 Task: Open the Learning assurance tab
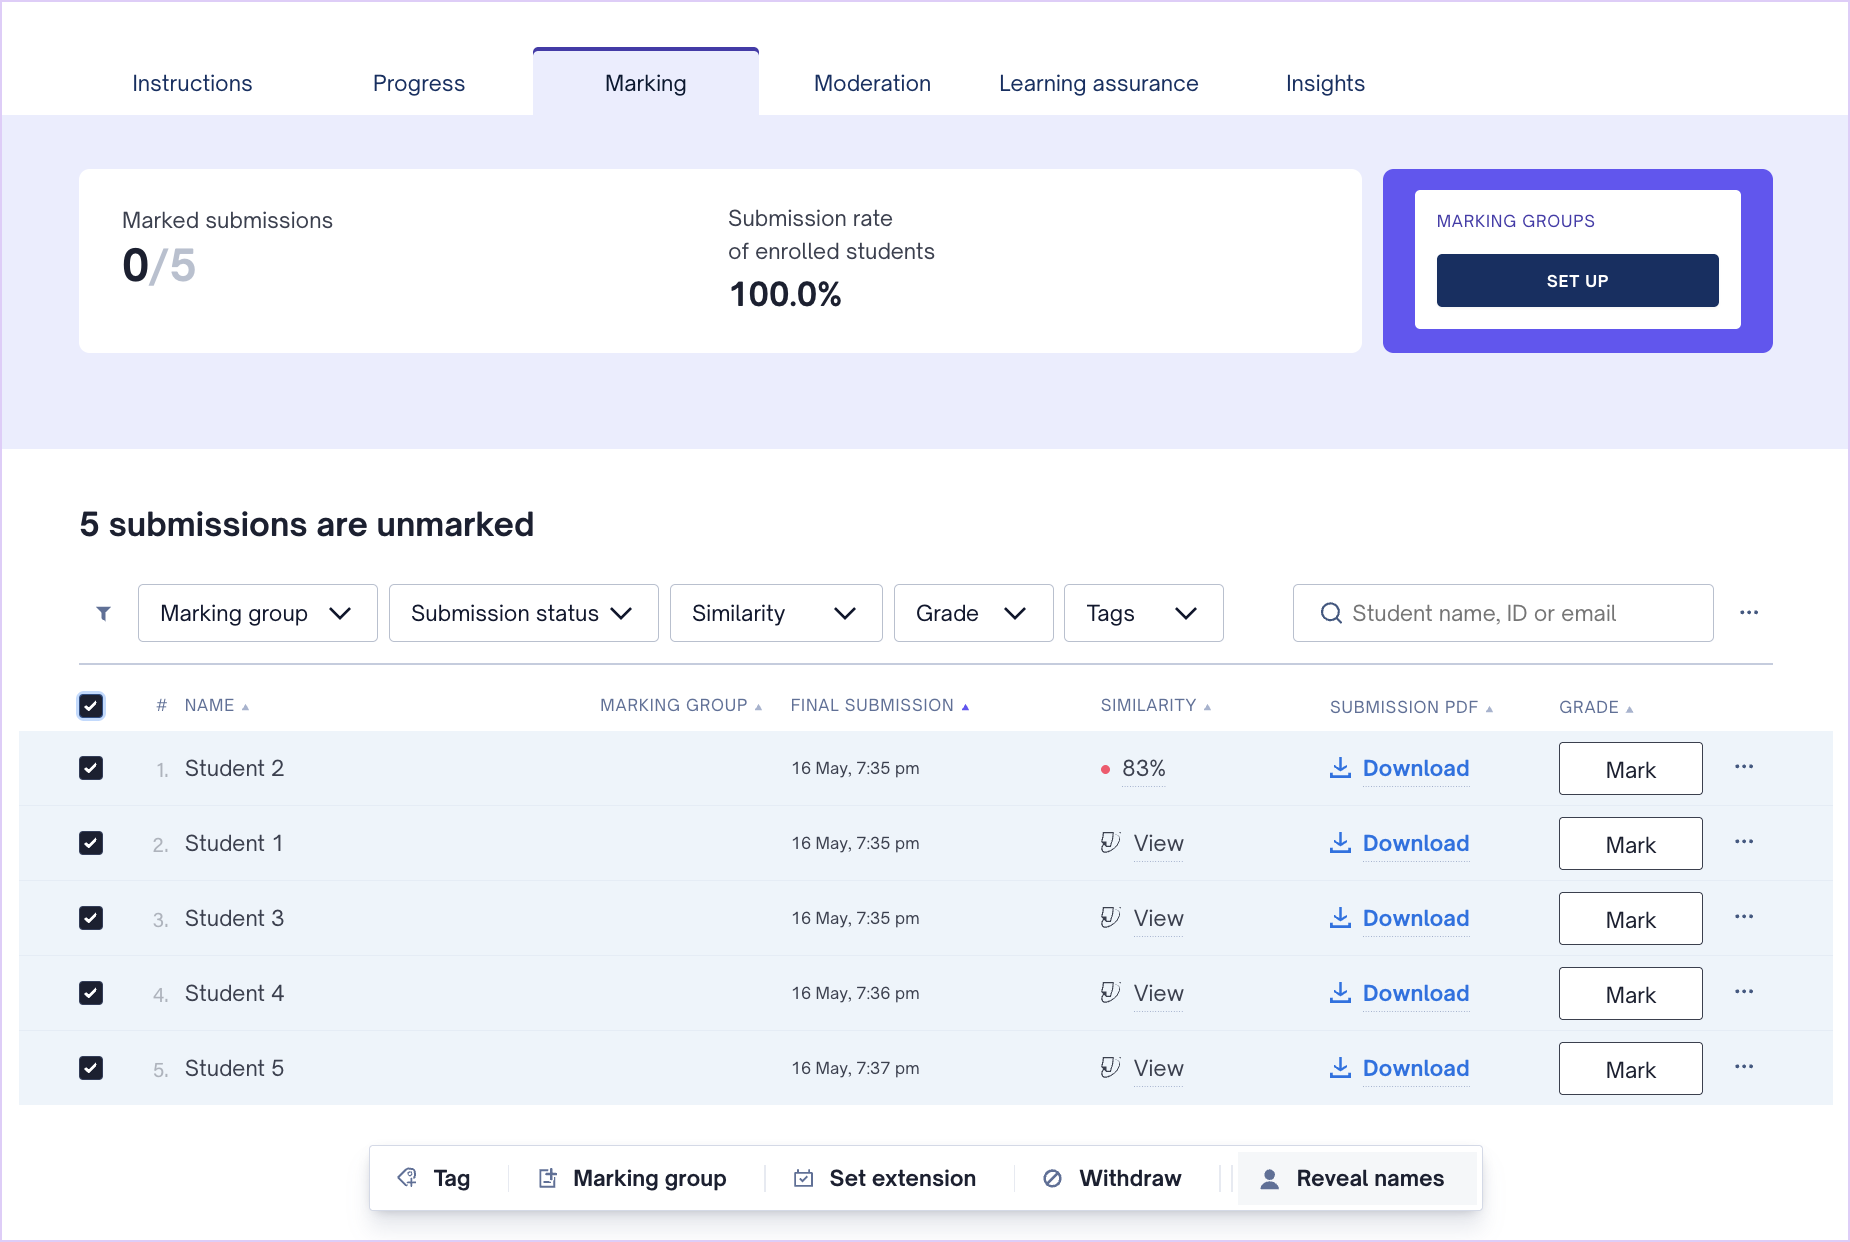pos(1099,83)
